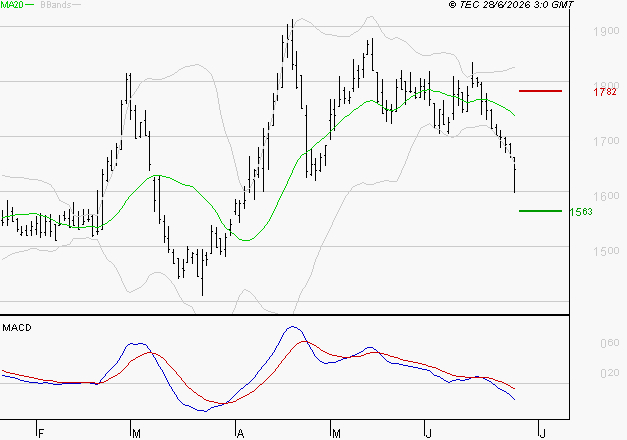627x440 pixels.
Task: Click the 1600 price axis label
Action: click(x=606, y=196)
